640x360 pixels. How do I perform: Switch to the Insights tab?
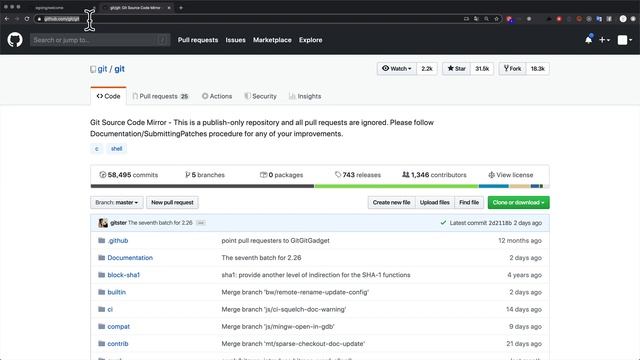pyautogui.click(x=305, y=96)
